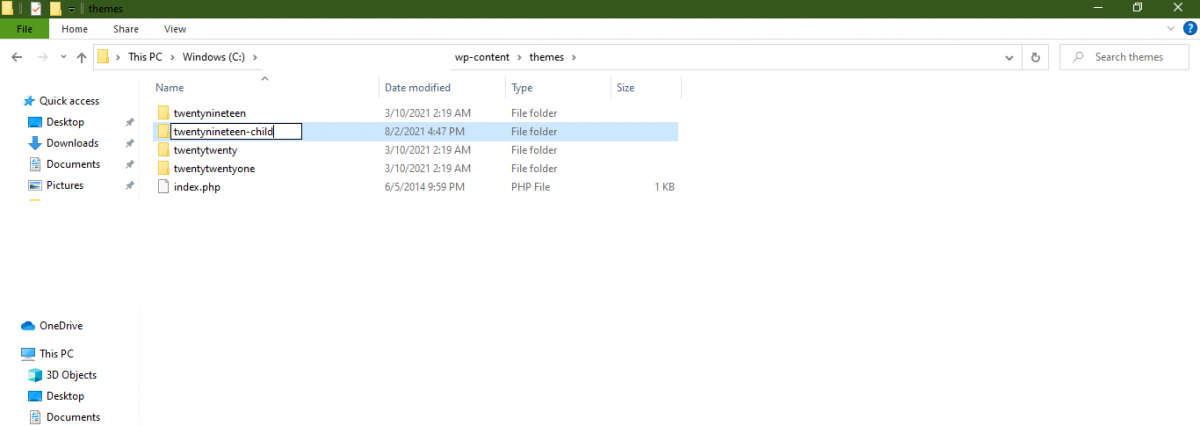Click the wp-content breadcrumb
The height and width of the screenshot is (426, 1200).
pos(483,57)
